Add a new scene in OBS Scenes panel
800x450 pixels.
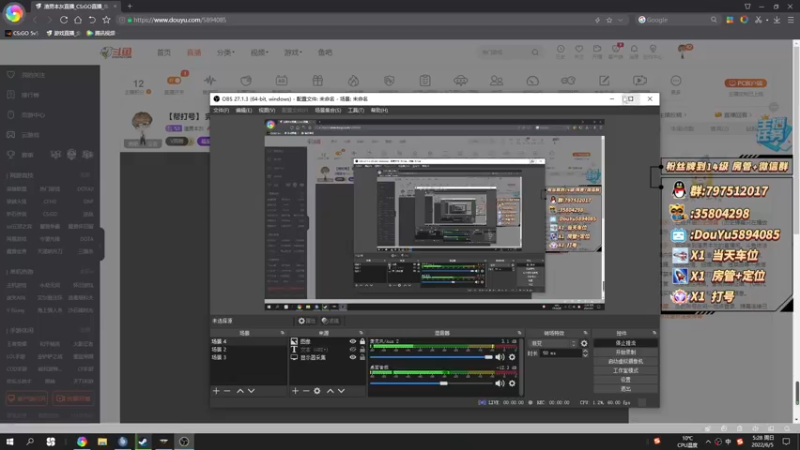[x=216, y=391]
